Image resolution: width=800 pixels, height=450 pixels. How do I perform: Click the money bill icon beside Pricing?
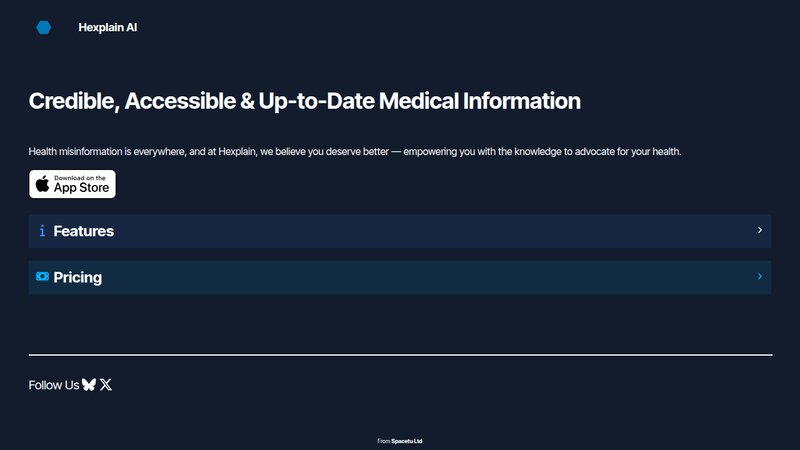pyautogui.click(x=42, y=277)
